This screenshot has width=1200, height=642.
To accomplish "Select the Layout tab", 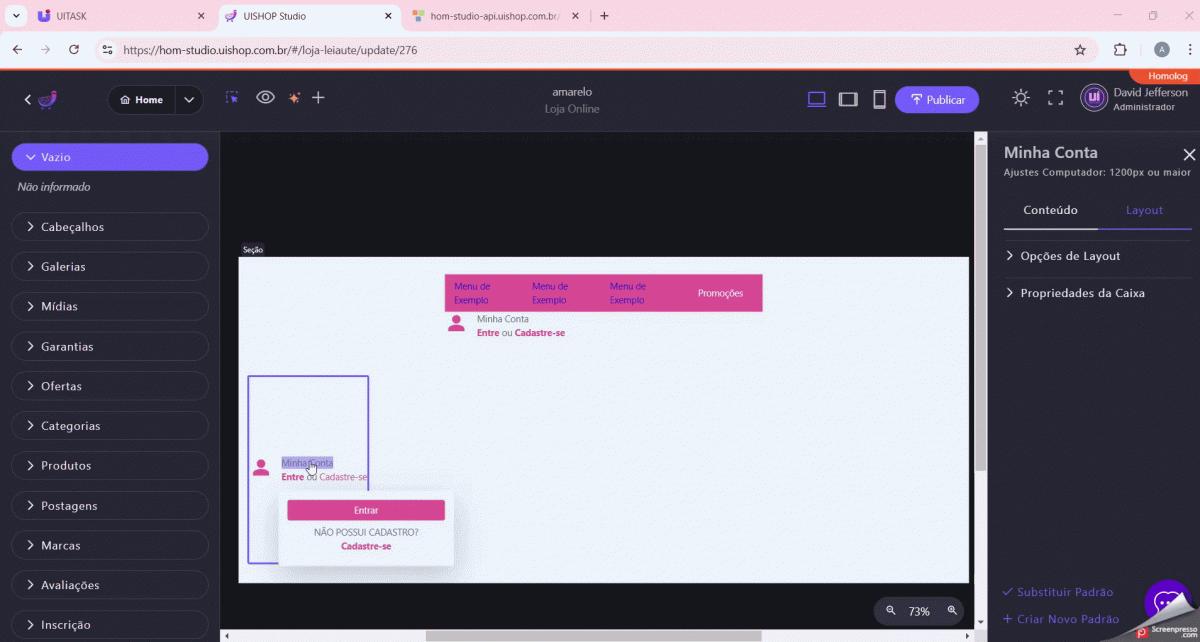I will 1144,210.
